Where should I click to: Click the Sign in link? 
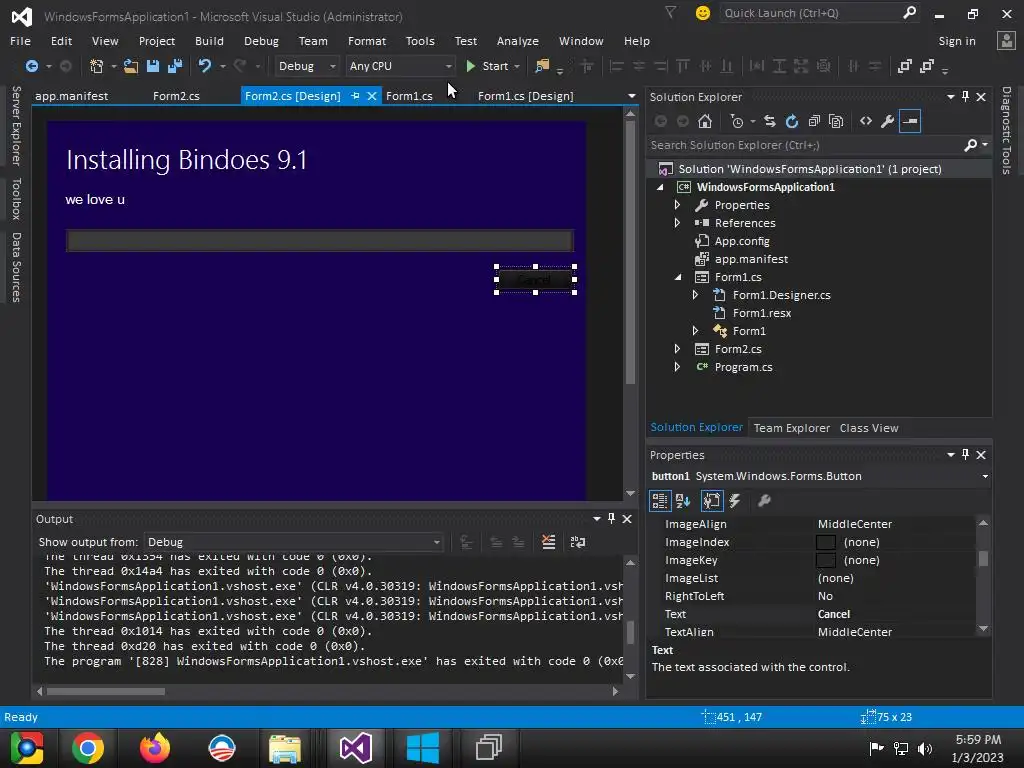coord(957,40)
